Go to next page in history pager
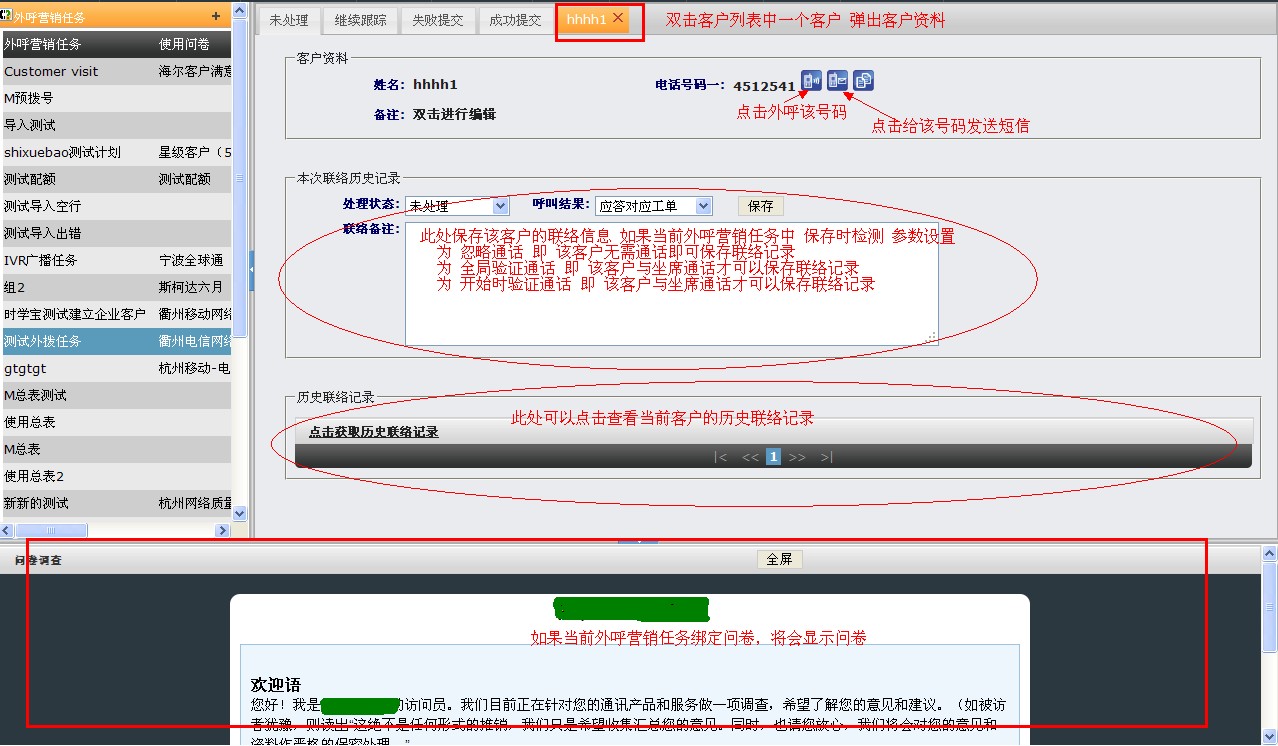The height and width of the screenshot is (746, 1278). pyautogui.click(x=797, y=457)
